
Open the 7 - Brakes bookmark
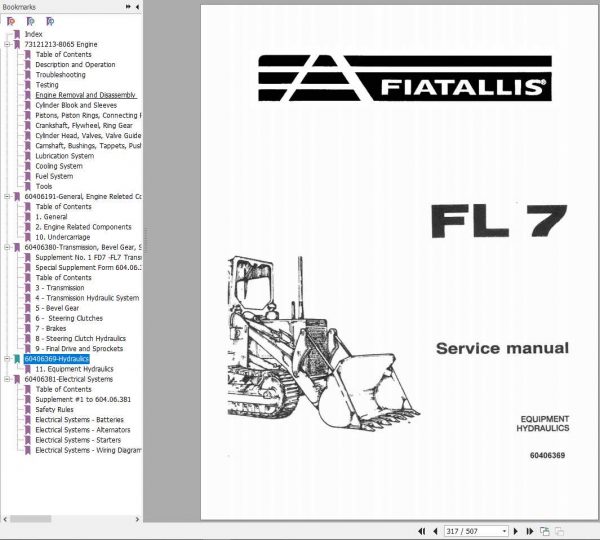[51, 328]
